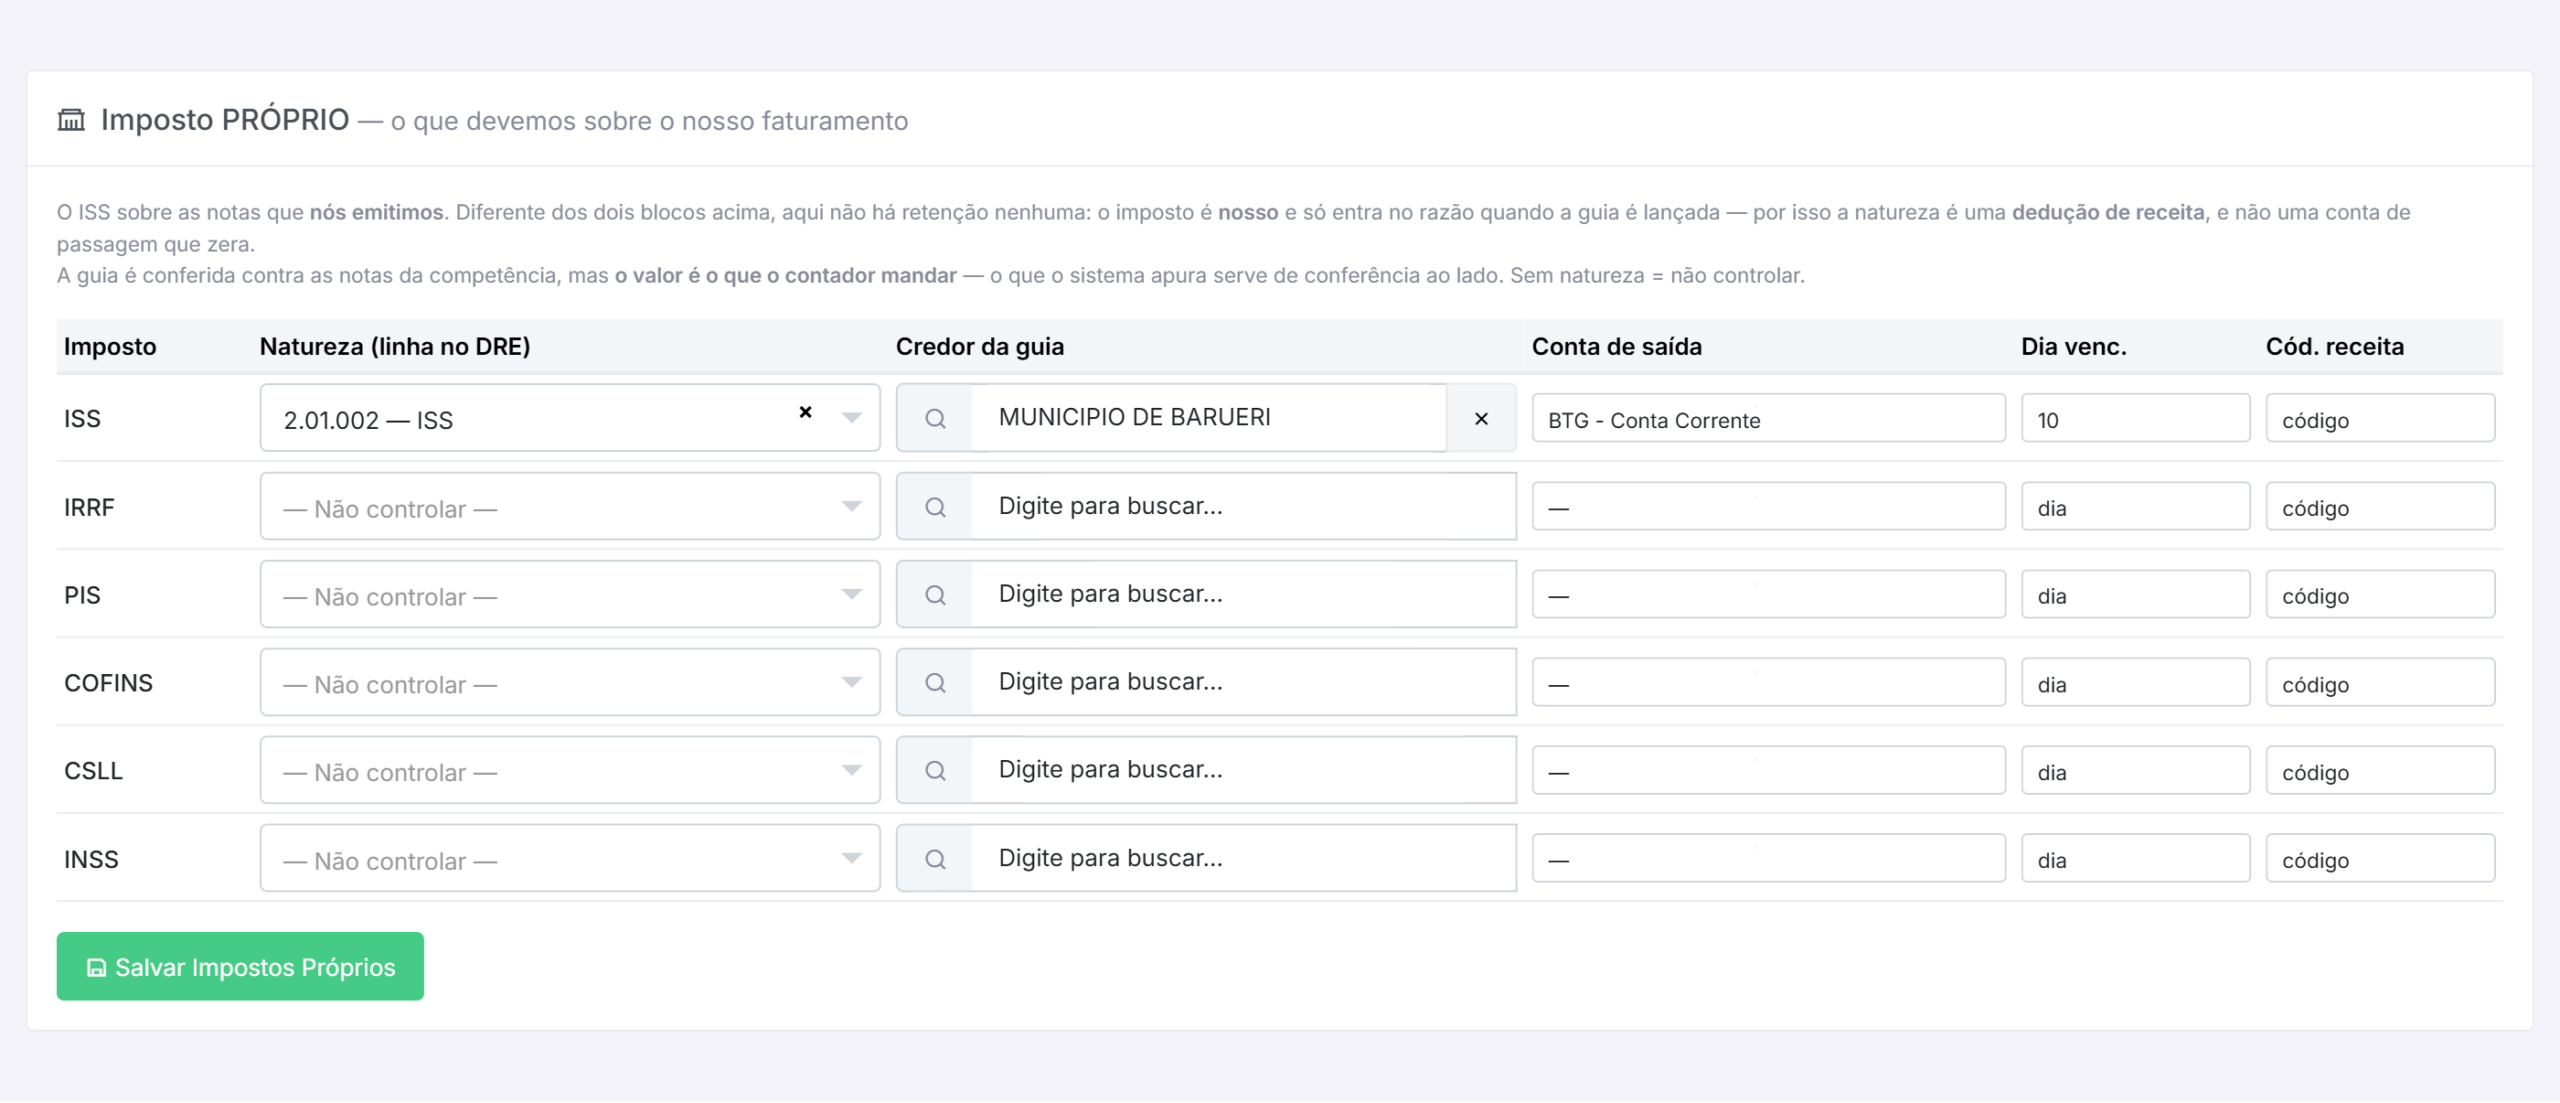Focus the ISS código receita field
The height and width of the screenshot is (1103, 2560).
[2380, 419]
